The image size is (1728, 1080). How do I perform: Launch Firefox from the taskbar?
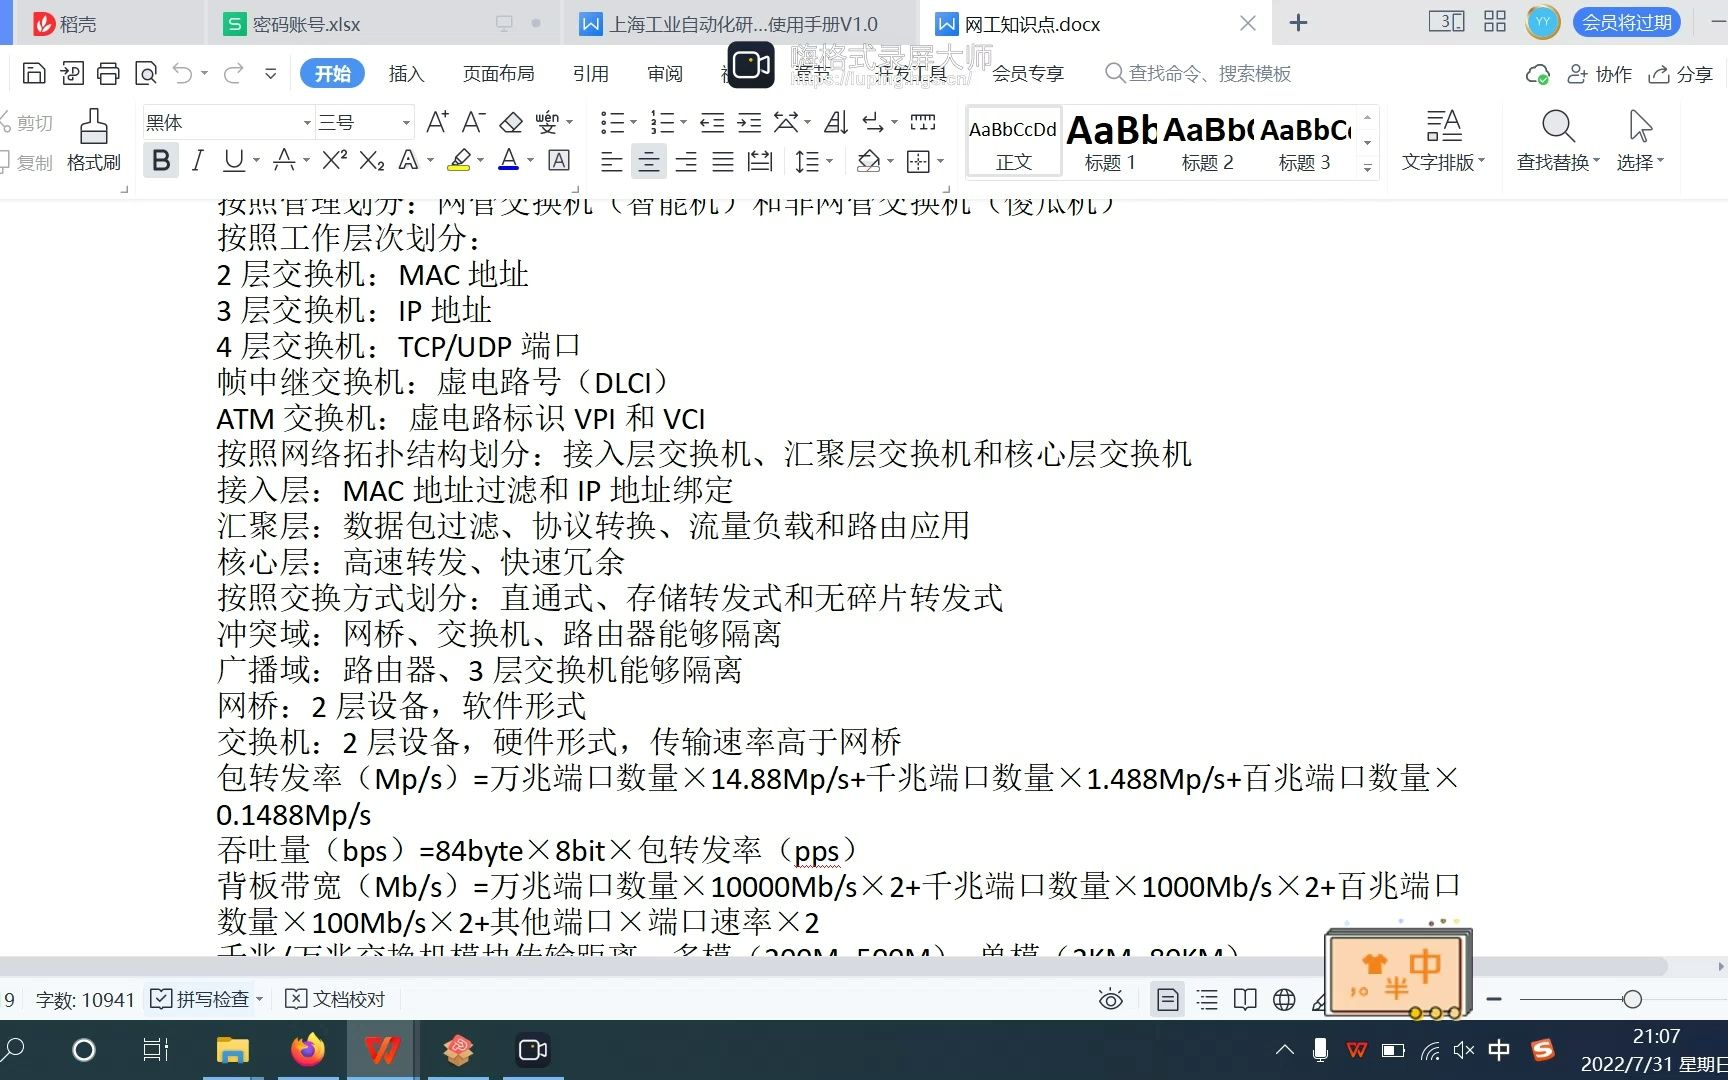coord(307,1049)
